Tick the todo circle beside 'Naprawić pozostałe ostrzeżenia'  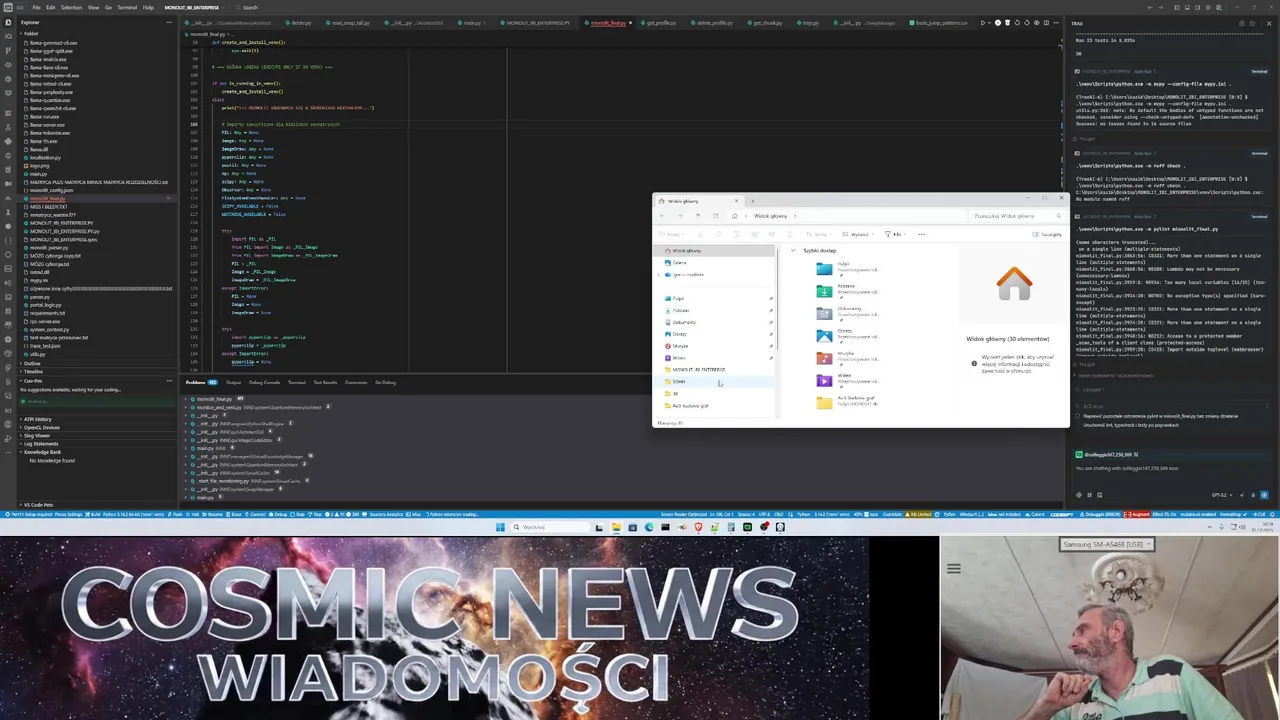click(1077, 416)
